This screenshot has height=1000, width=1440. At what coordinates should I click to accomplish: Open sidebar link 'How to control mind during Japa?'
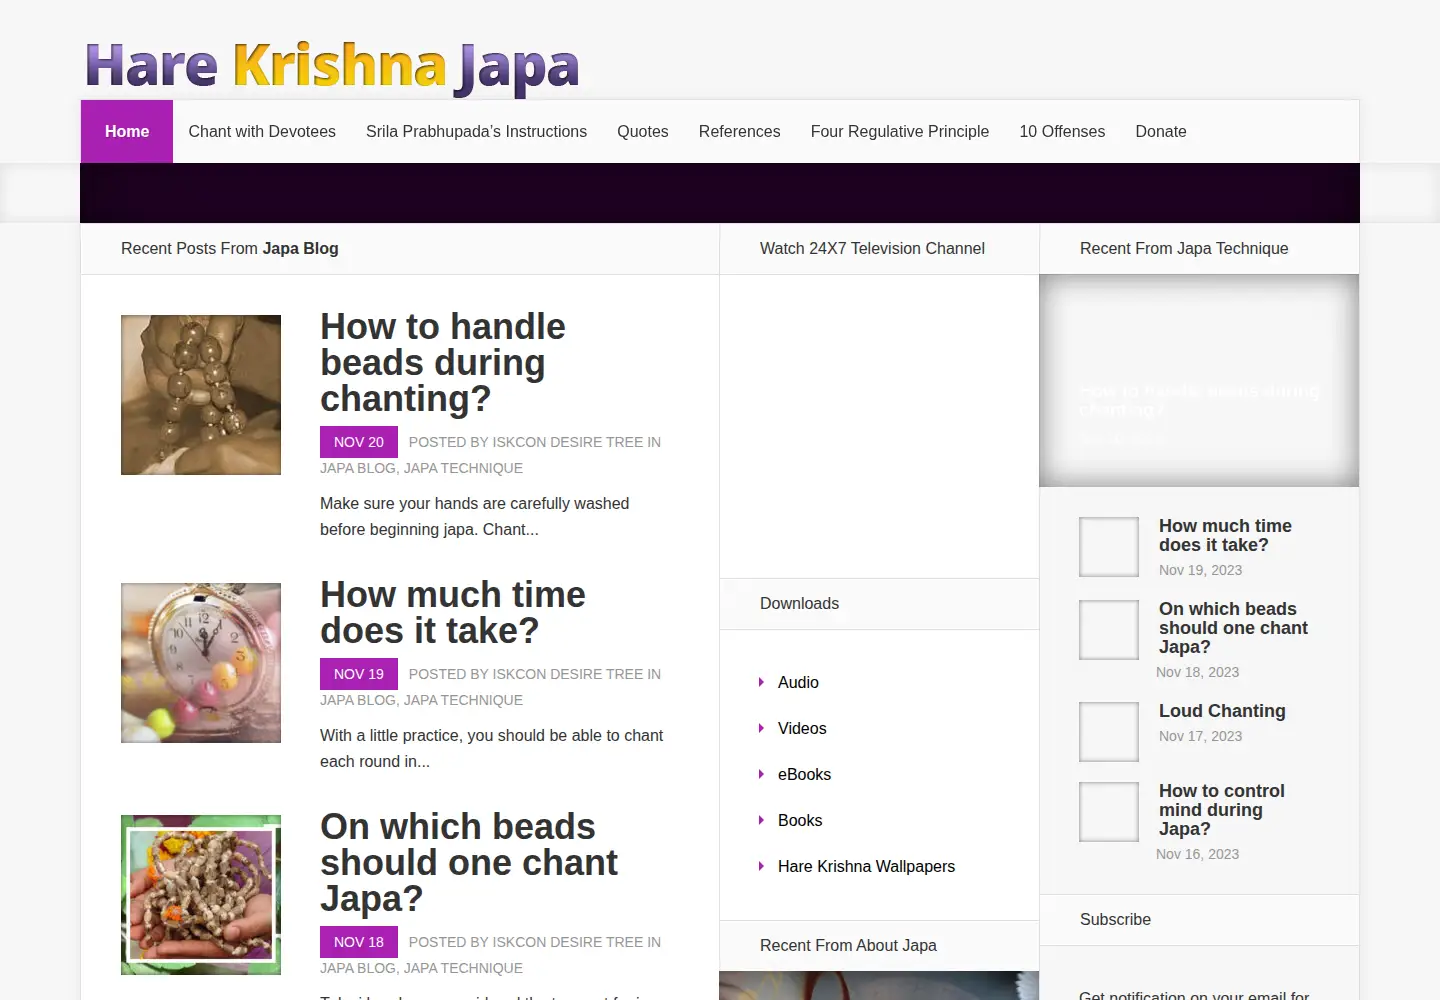tap(1221, 810)
